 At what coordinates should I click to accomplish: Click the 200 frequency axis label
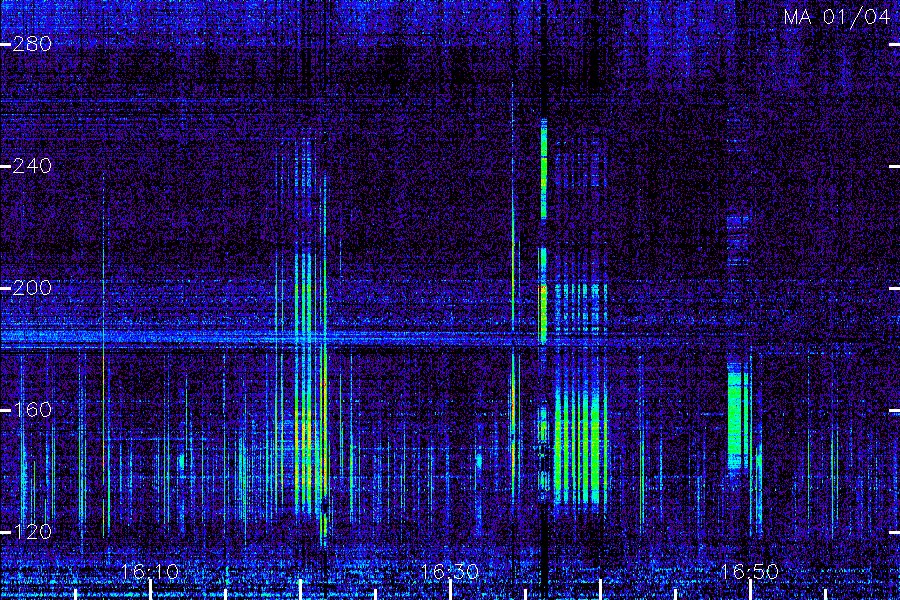[x=32, y=288]
